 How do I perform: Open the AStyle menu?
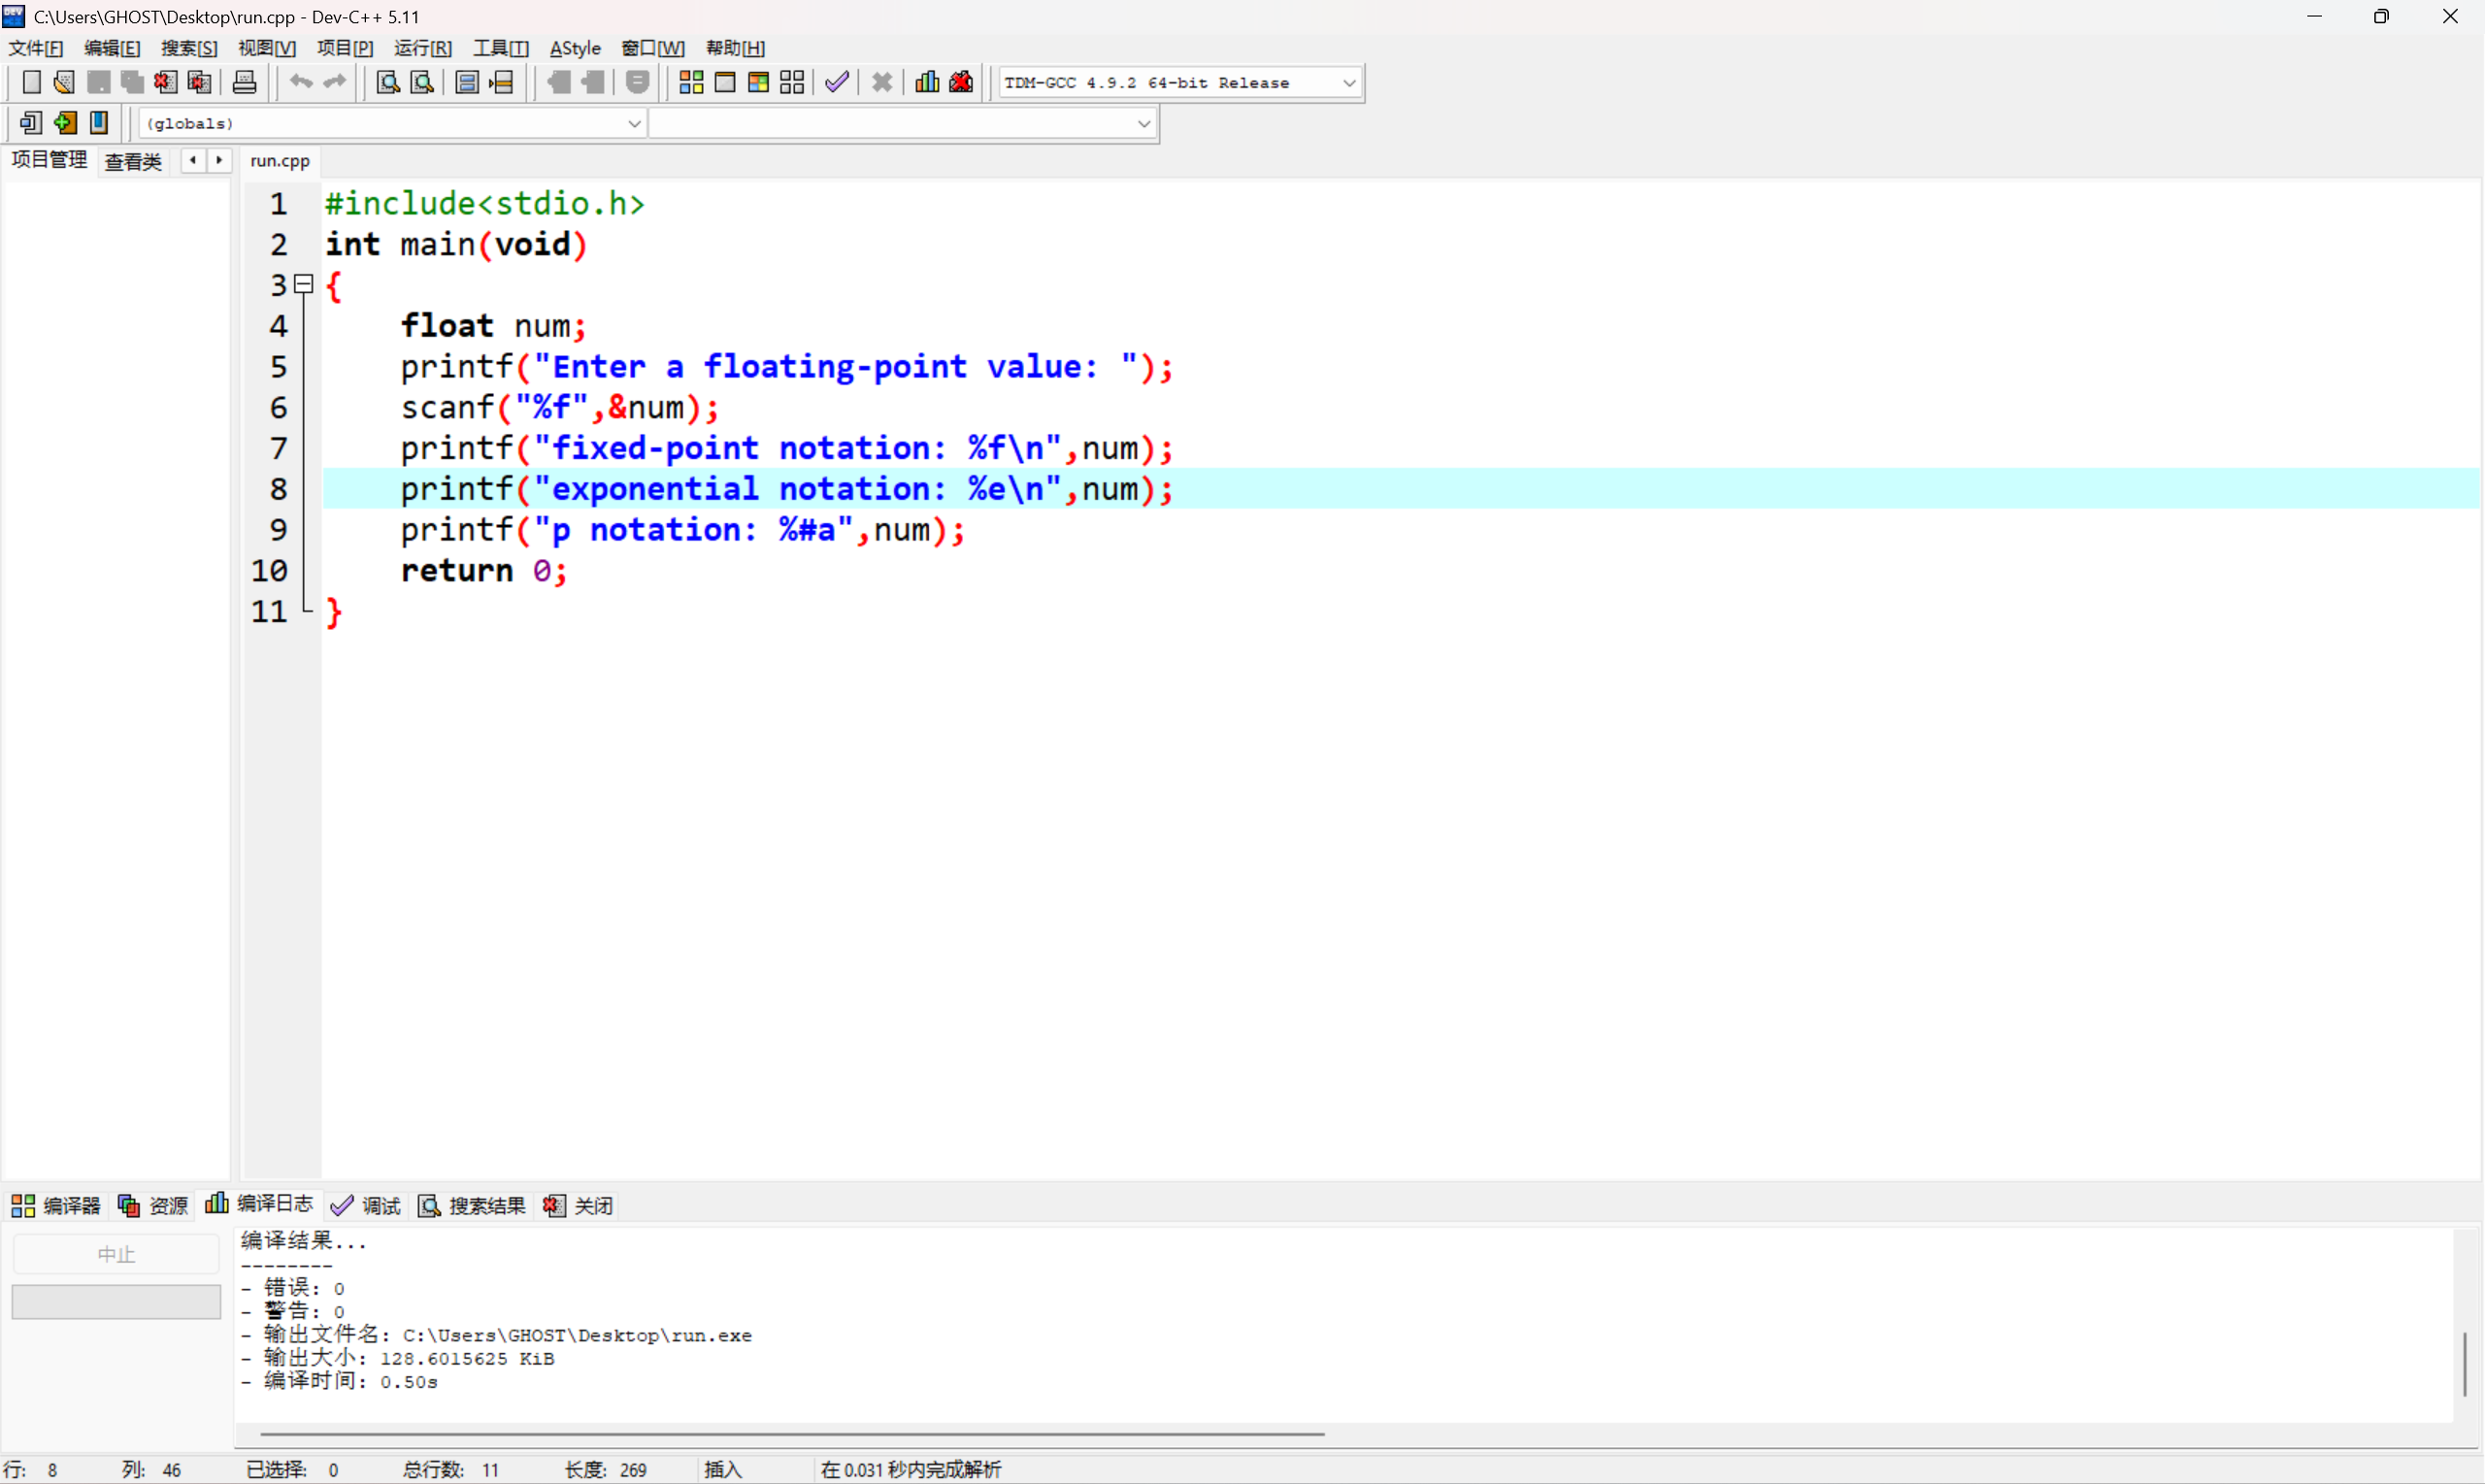point(575,48)
